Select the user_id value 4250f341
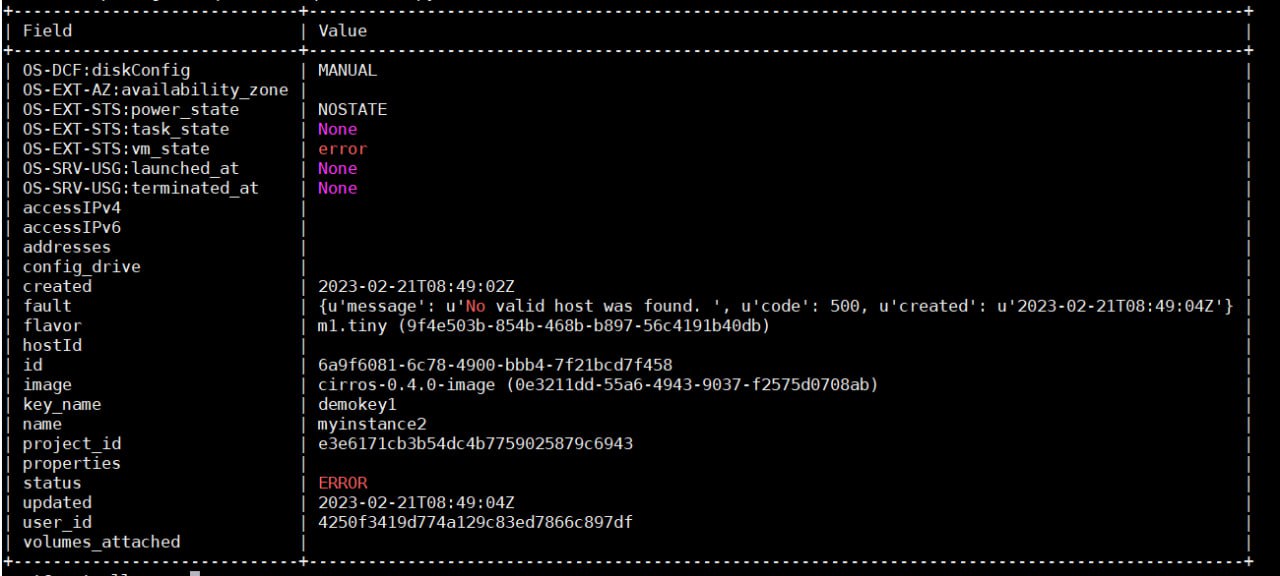Screen dimensions: 1280x576 [x=475, y=522]
